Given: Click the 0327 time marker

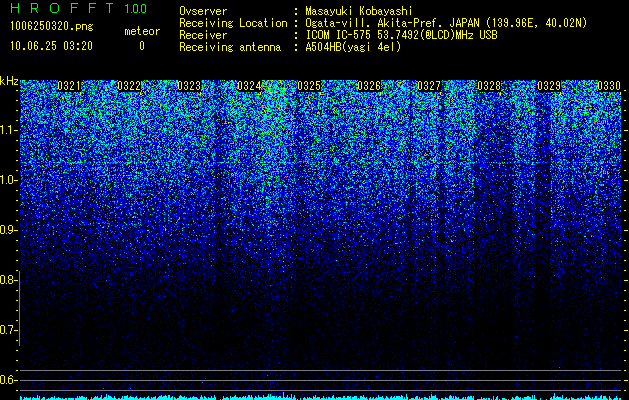Looking at the screenshot, I should [429, 86].
